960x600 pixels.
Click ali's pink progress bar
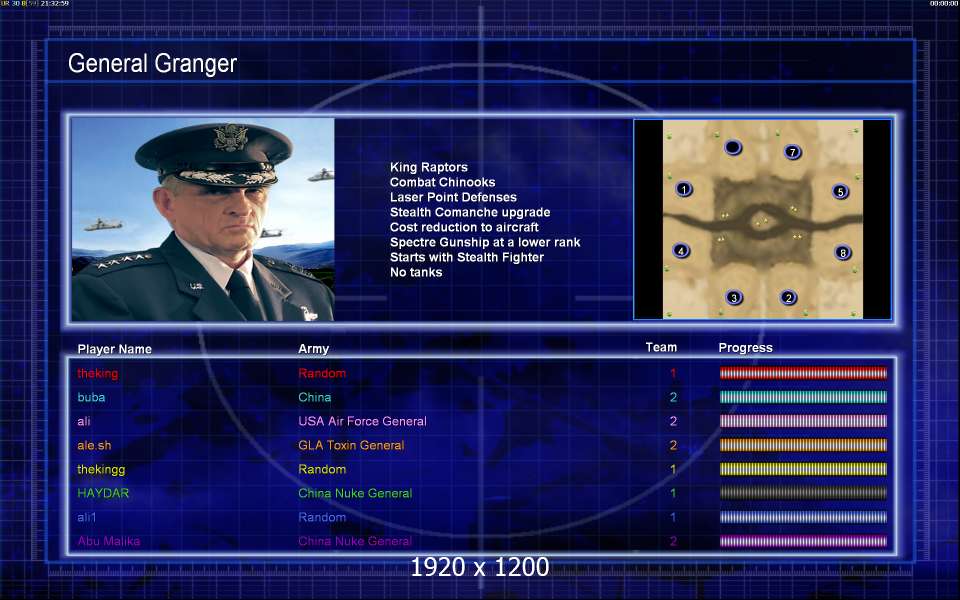pos(803,421)
